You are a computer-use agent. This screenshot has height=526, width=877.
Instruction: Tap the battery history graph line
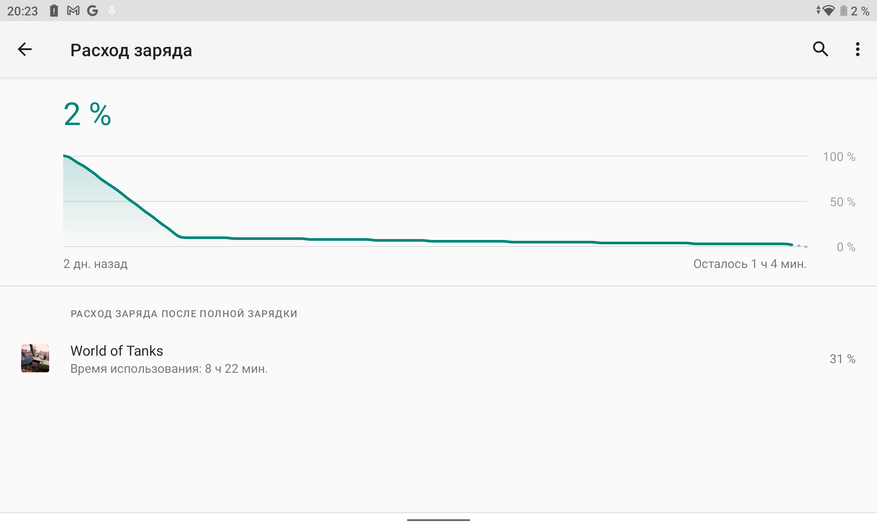tap(428, 241)
